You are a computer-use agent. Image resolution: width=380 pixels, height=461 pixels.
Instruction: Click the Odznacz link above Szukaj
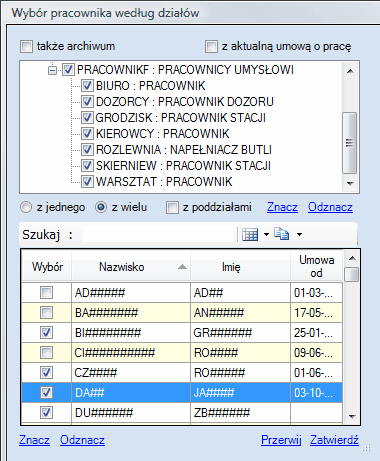(x=330, y=207)
